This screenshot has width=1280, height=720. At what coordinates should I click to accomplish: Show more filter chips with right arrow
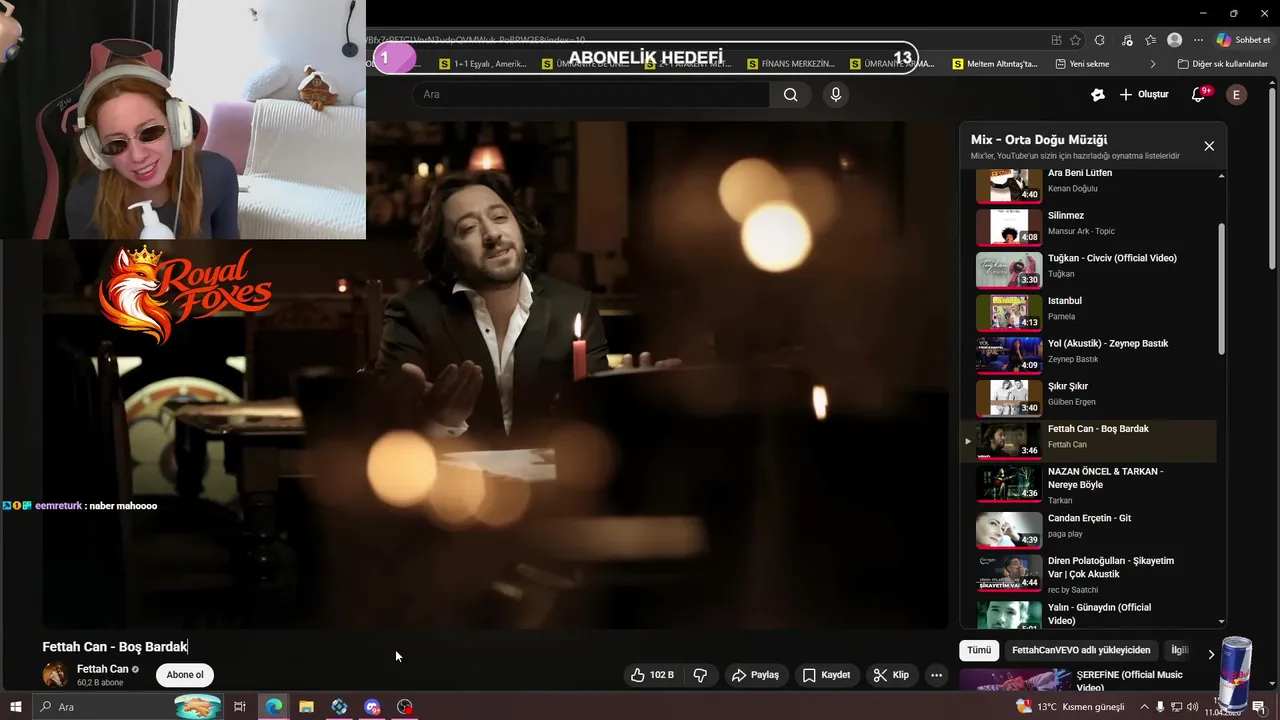(x=1211, y=654)
